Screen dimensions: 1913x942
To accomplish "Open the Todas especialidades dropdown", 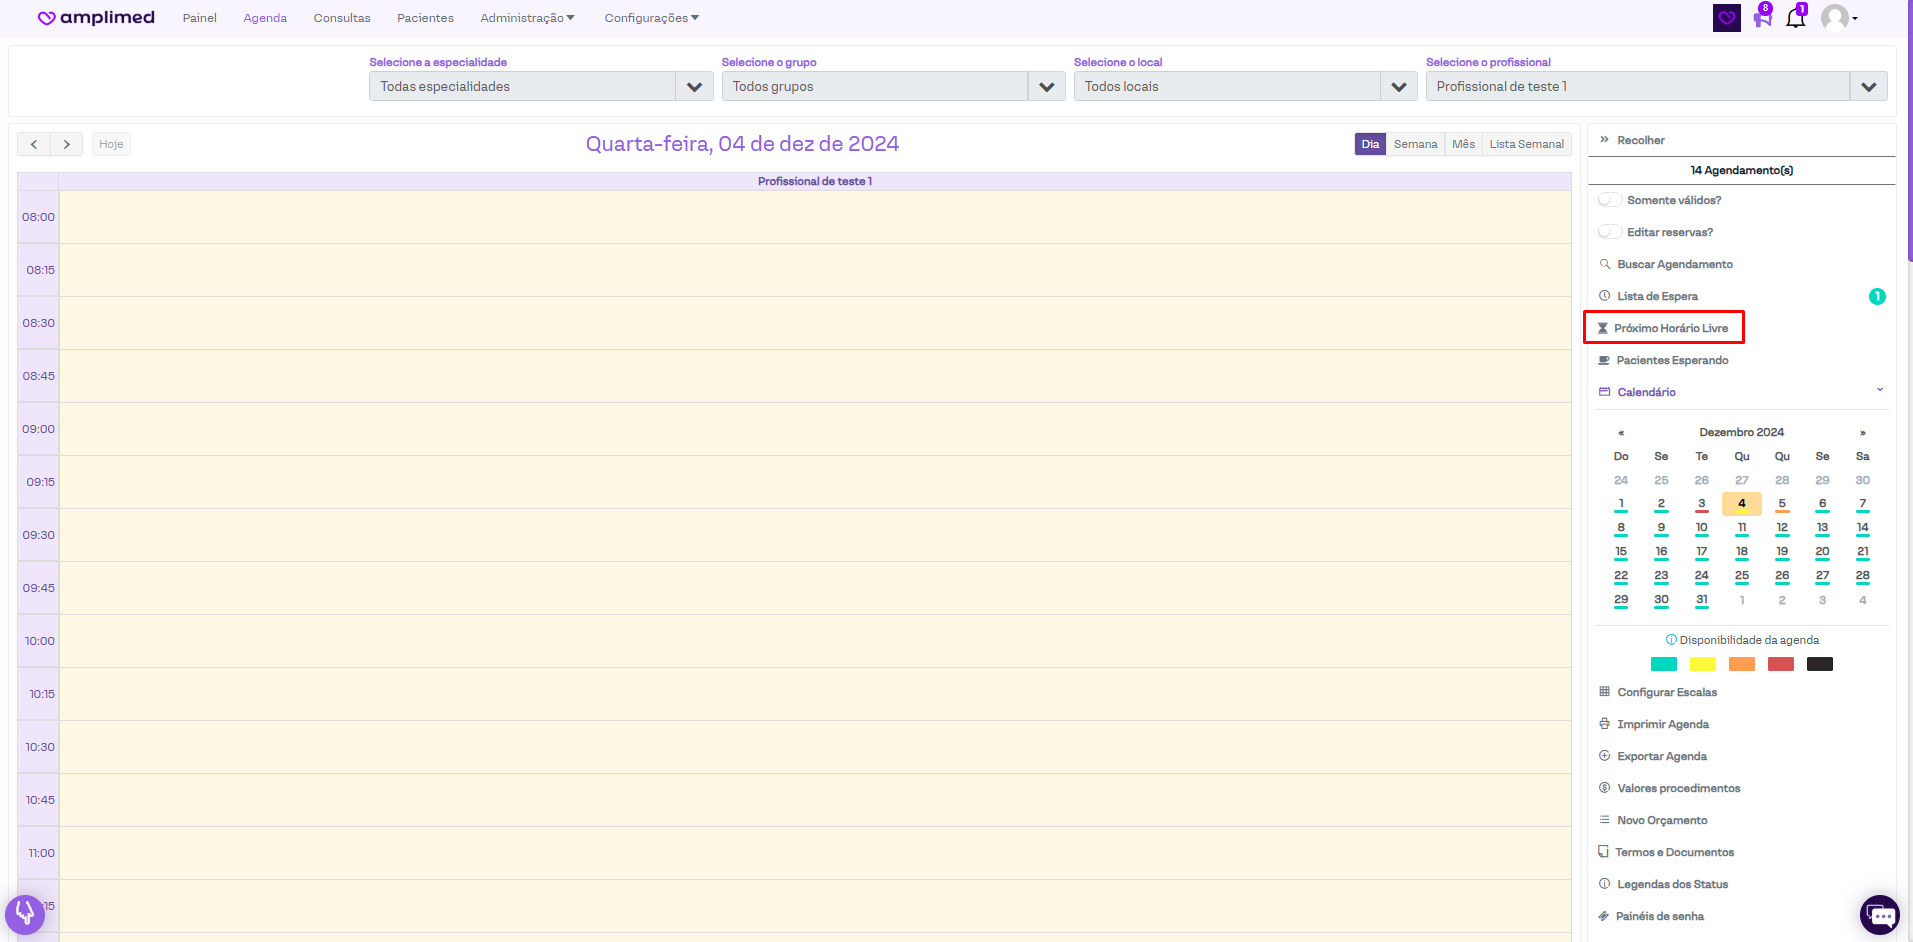I will (x=694, y=87).
